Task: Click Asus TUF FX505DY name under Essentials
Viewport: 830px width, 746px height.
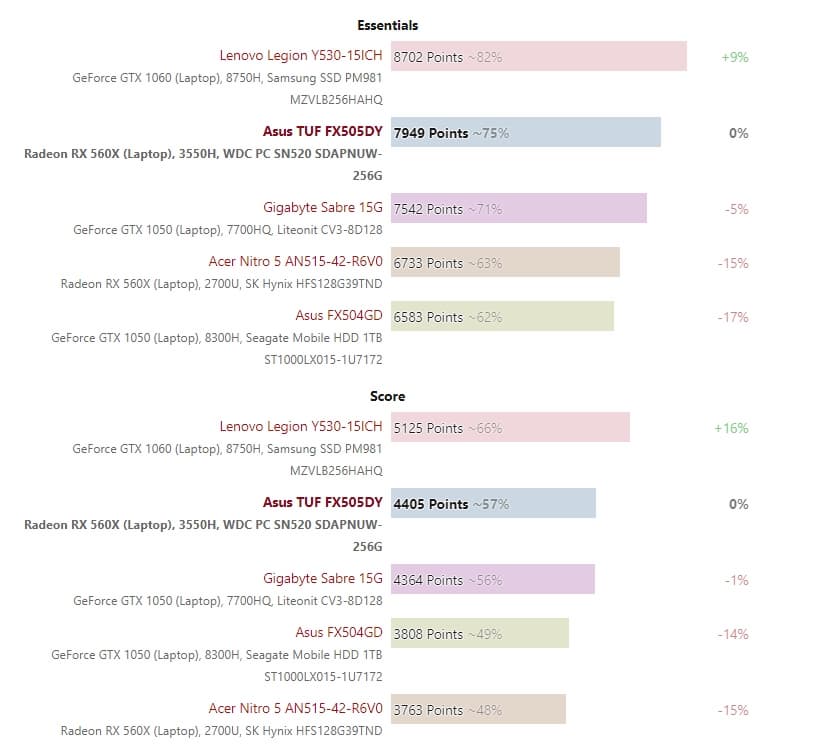Action: tap(322, 132)
